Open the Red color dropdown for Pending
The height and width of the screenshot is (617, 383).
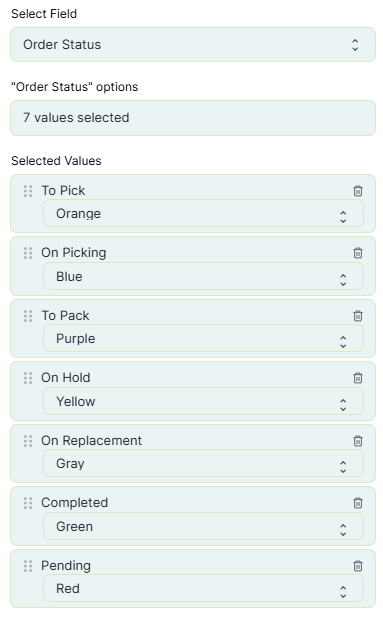point(203,589)
